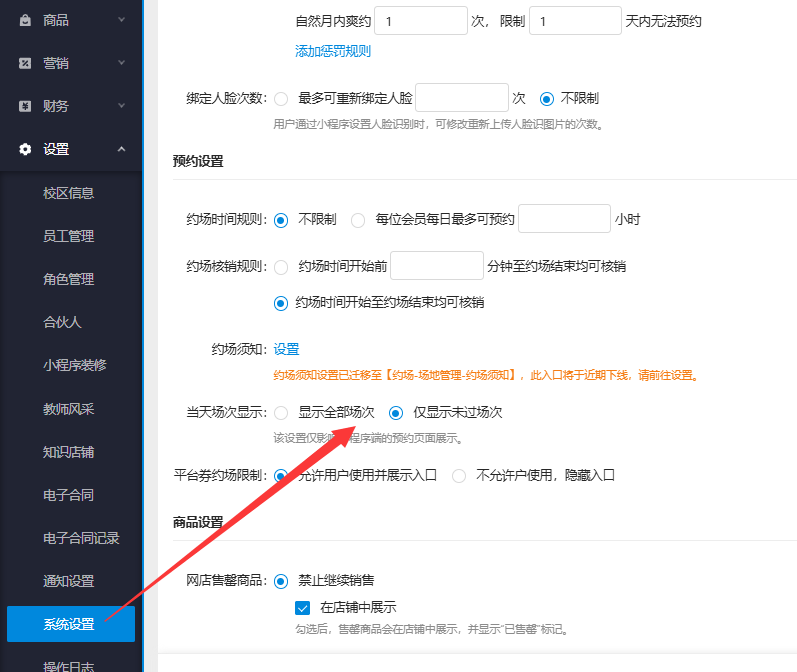Viewport: 797px width, 672px height.
Task: Open 校区信息 in the sidebar
Action: 69,193
